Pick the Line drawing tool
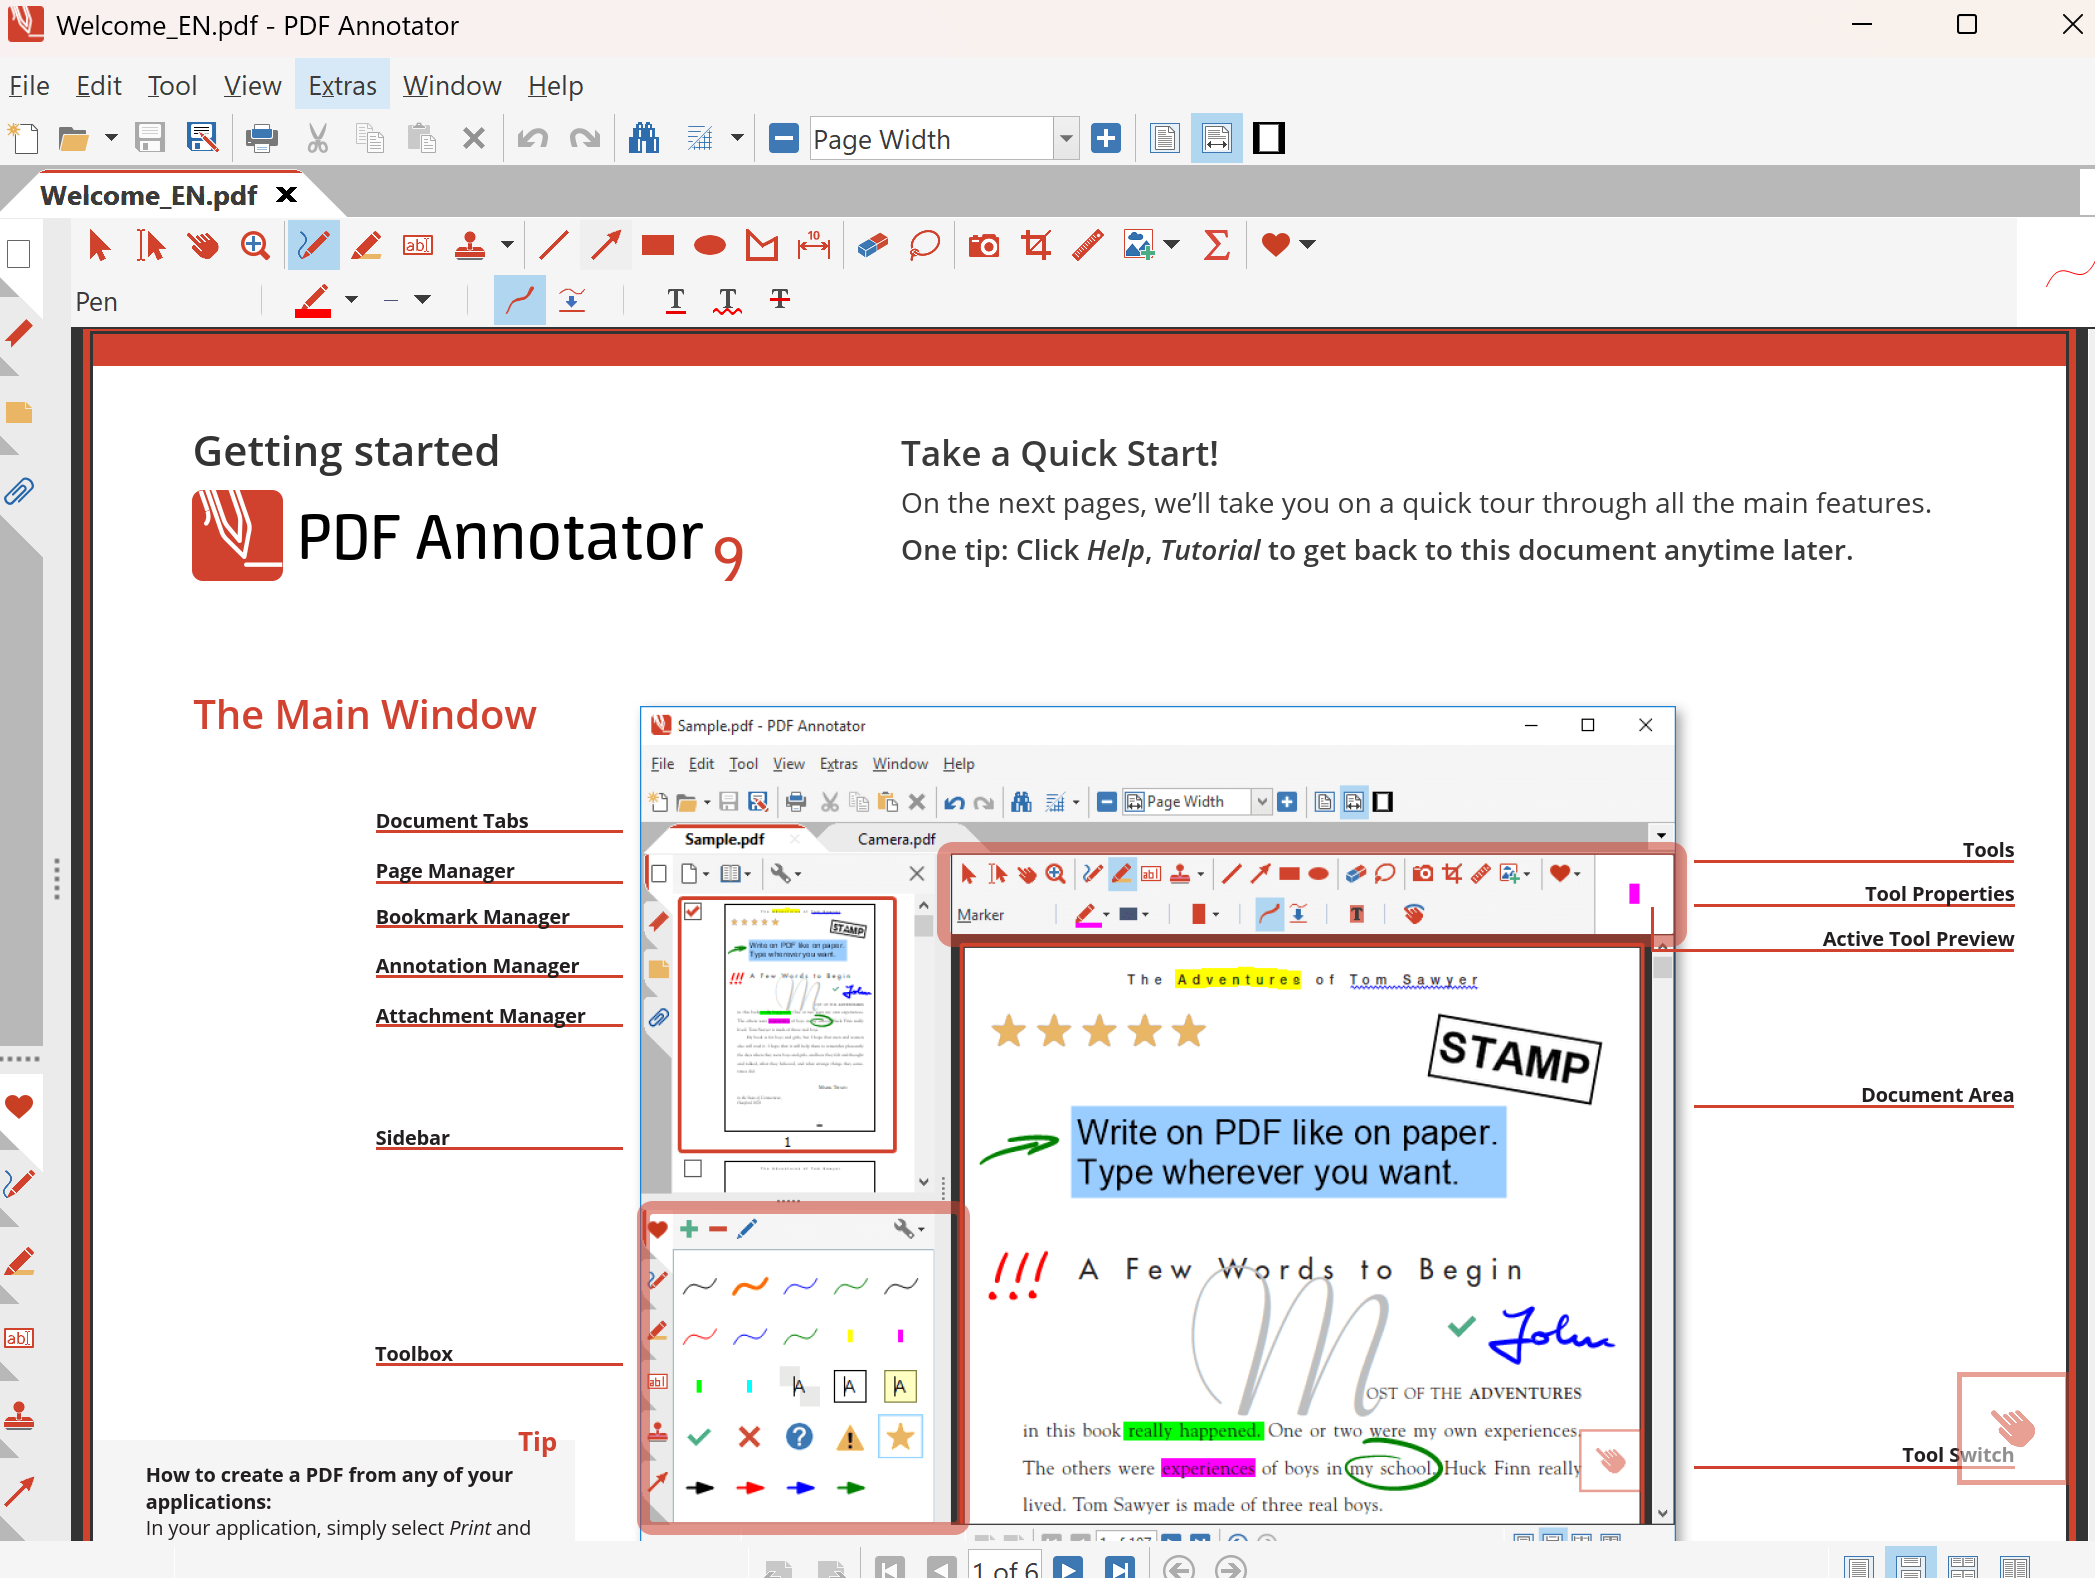 [553, 245]
